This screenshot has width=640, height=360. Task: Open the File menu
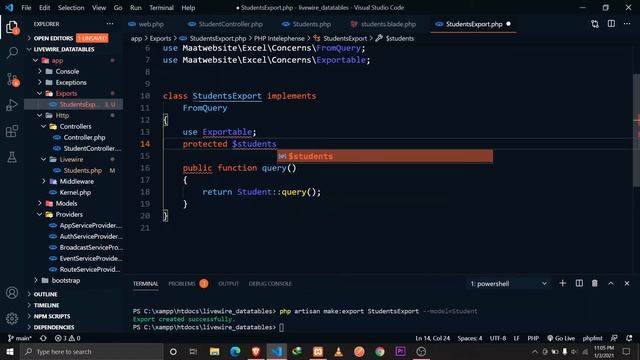click(26, 8)
